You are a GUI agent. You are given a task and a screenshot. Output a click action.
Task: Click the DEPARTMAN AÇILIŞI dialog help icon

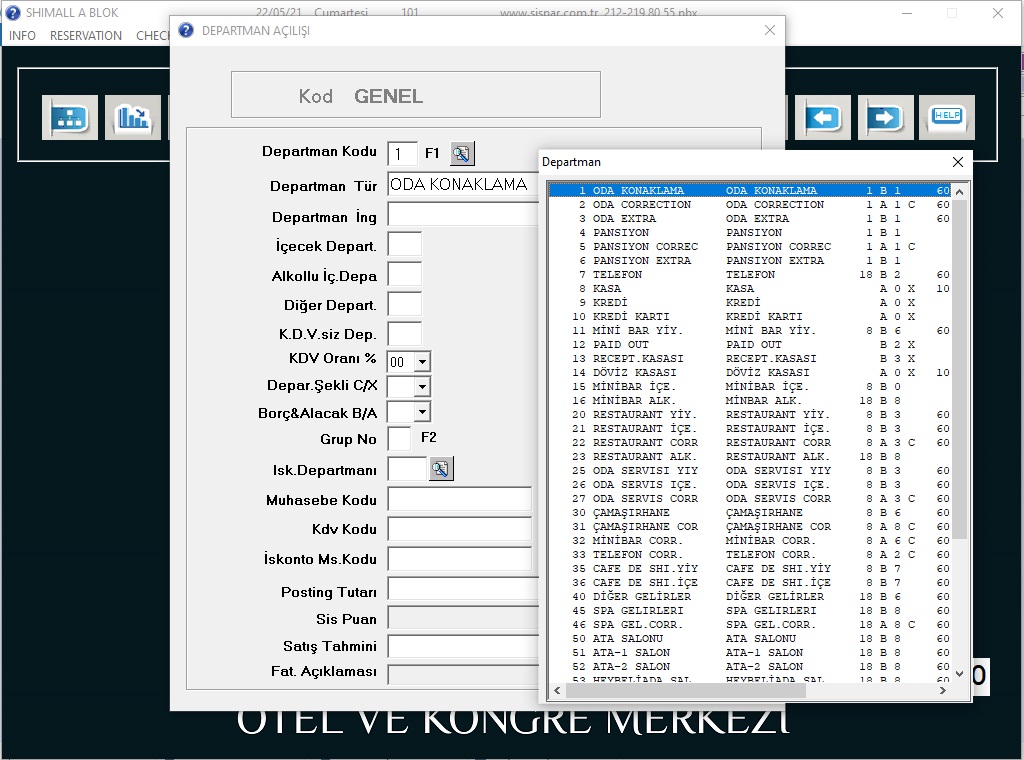[x=186, y=30]
